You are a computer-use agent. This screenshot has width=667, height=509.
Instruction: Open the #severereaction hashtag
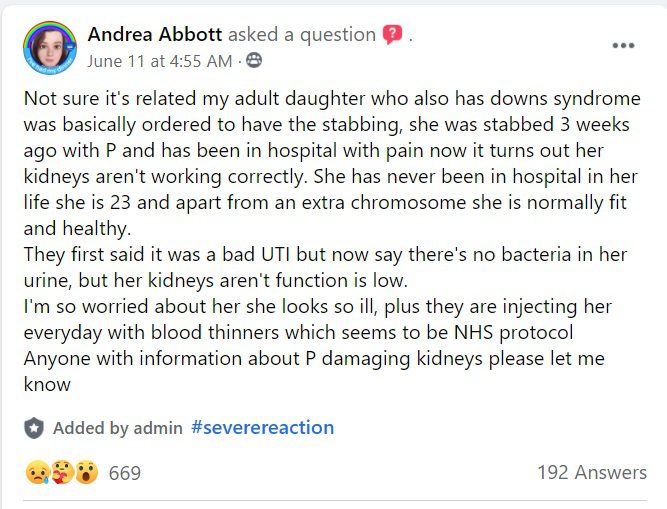(262, 427)
